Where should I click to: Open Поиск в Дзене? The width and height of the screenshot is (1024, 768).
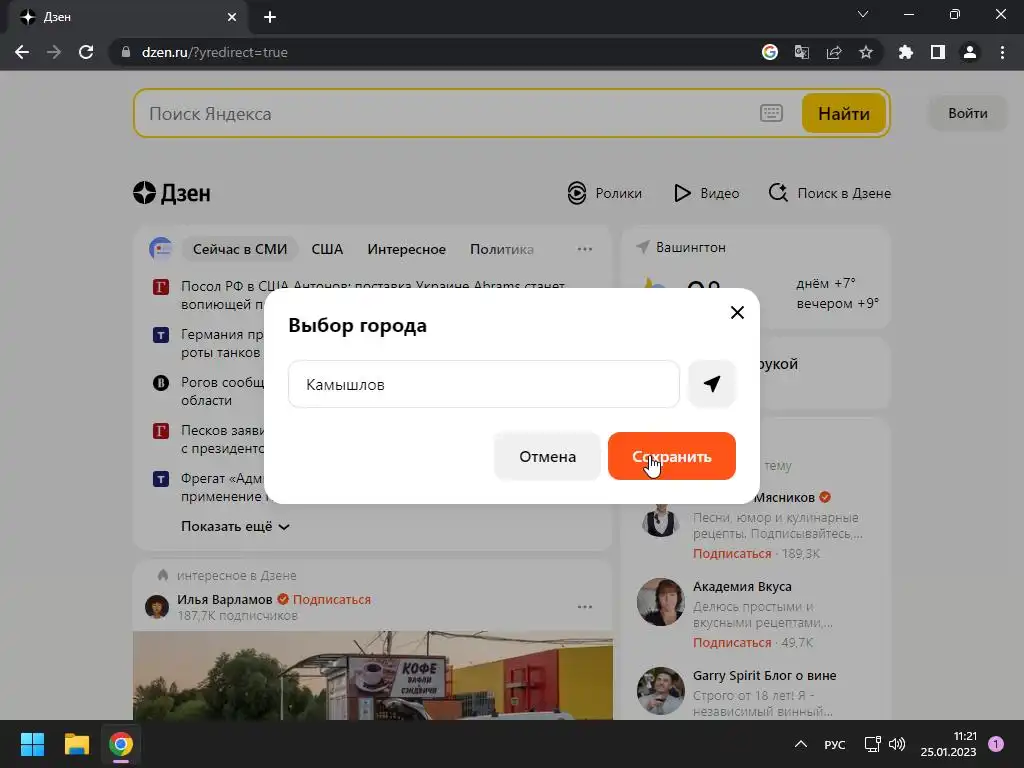[x=829, y=193]
